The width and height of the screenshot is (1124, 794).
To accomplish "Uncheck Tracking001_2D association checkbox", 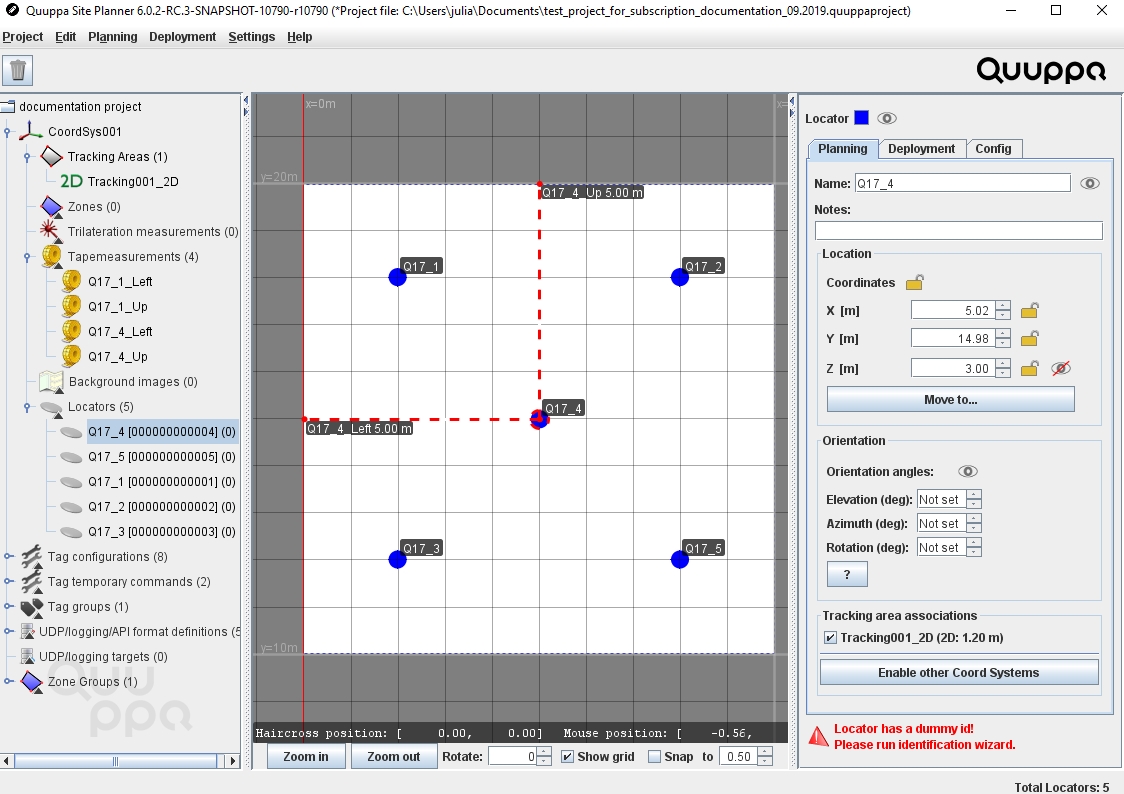I will point(830,637).
